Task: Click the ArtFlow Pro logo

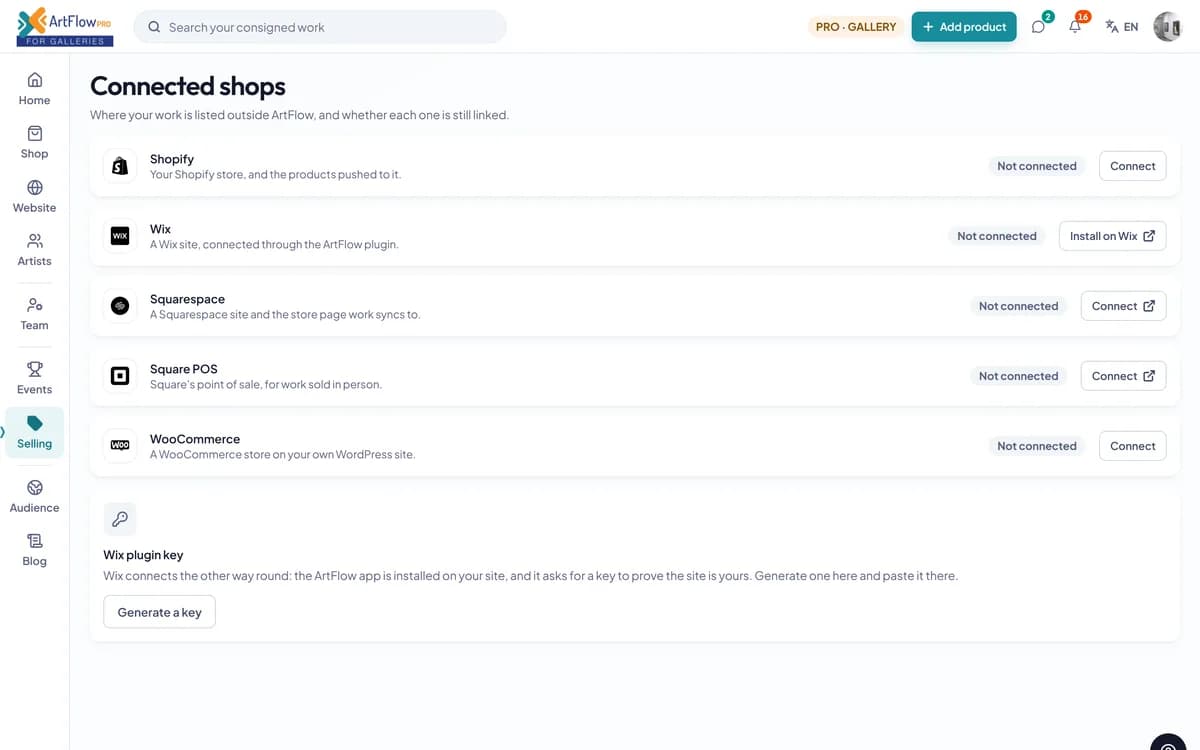Action: [x=65, y=26]
